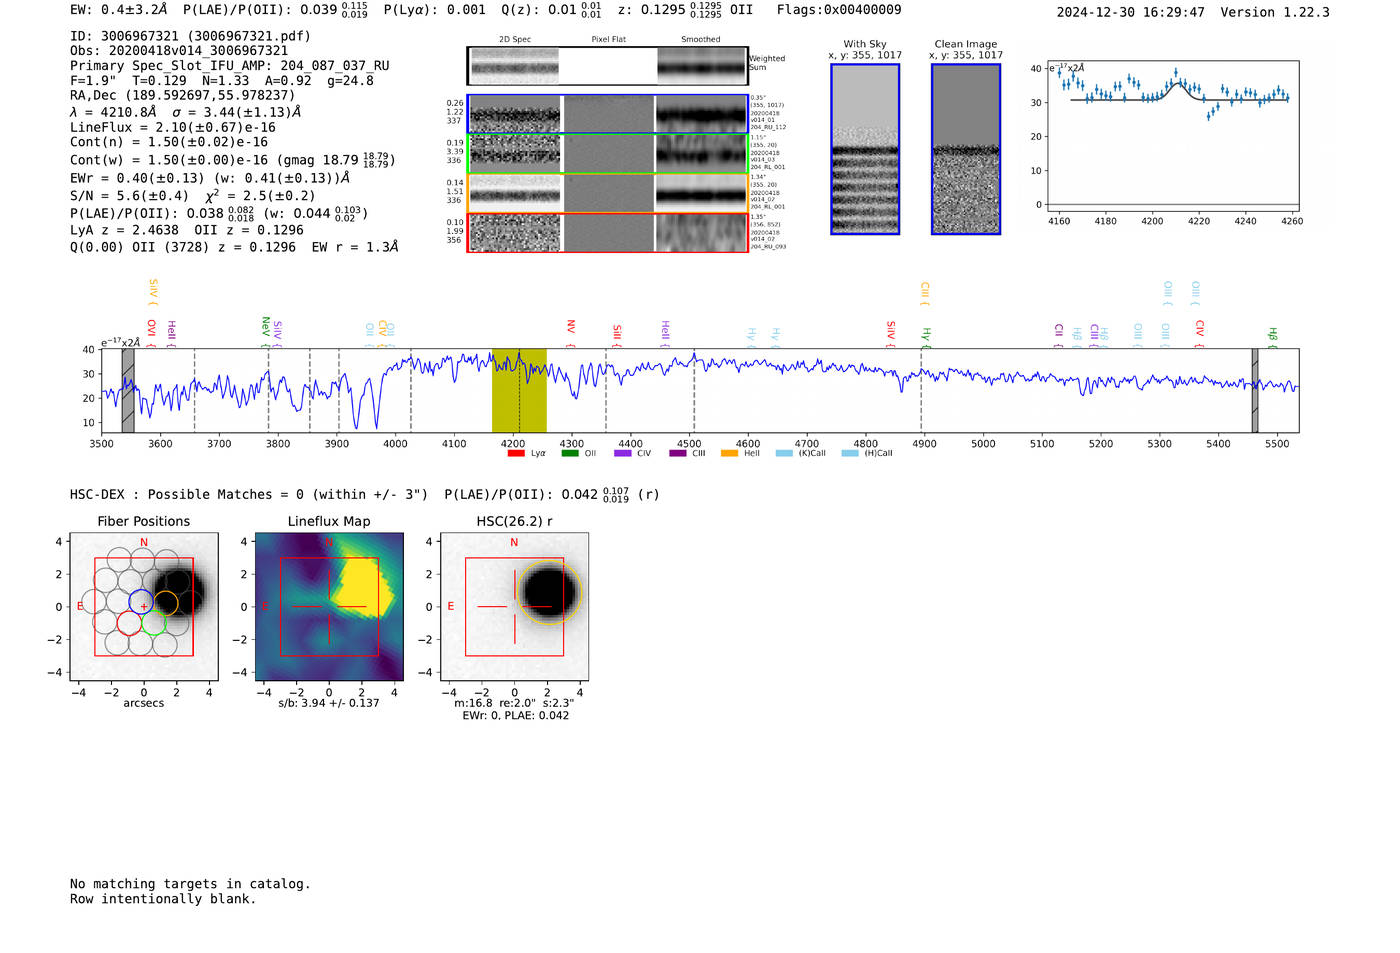Select the red fiber circle
This screenshot has height=953, width=1400.
click(129, 623)
